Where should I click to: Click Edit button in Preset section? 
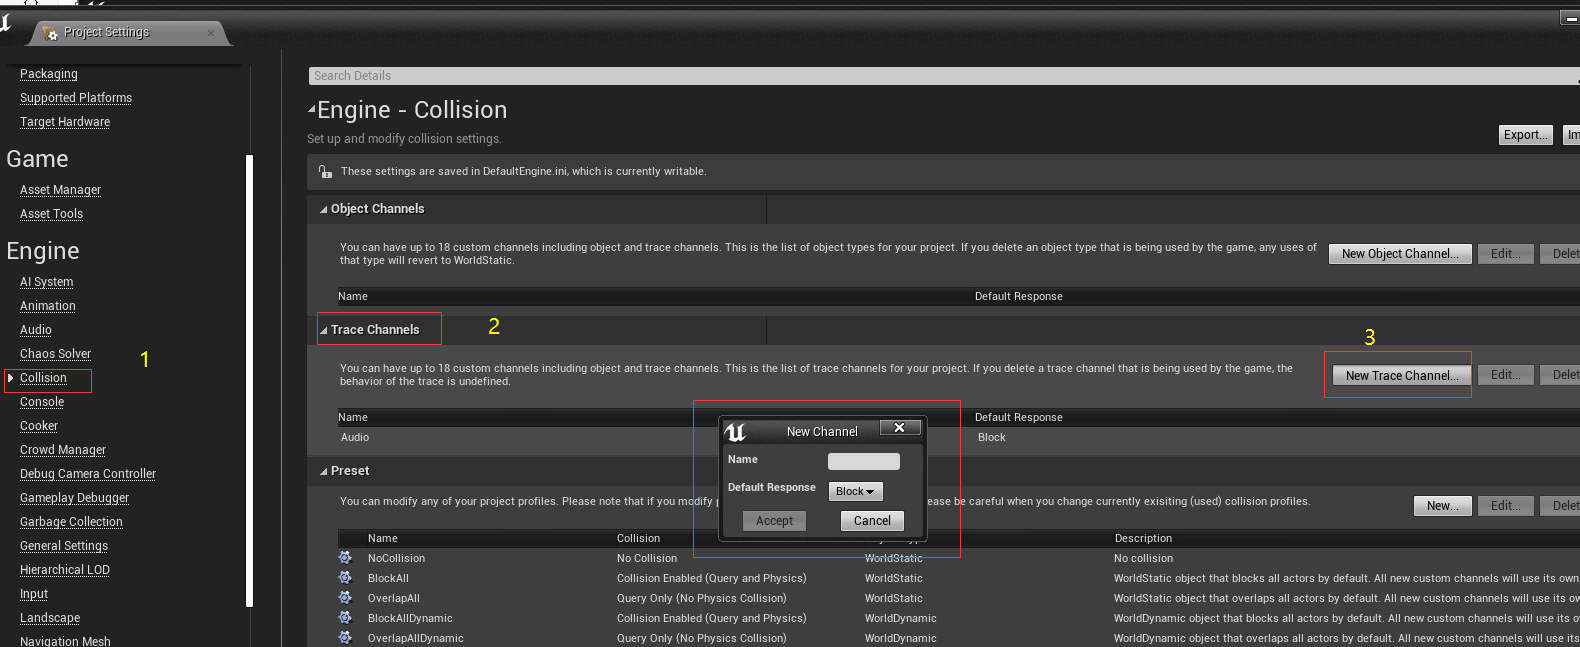click(x=1505, y=506)
